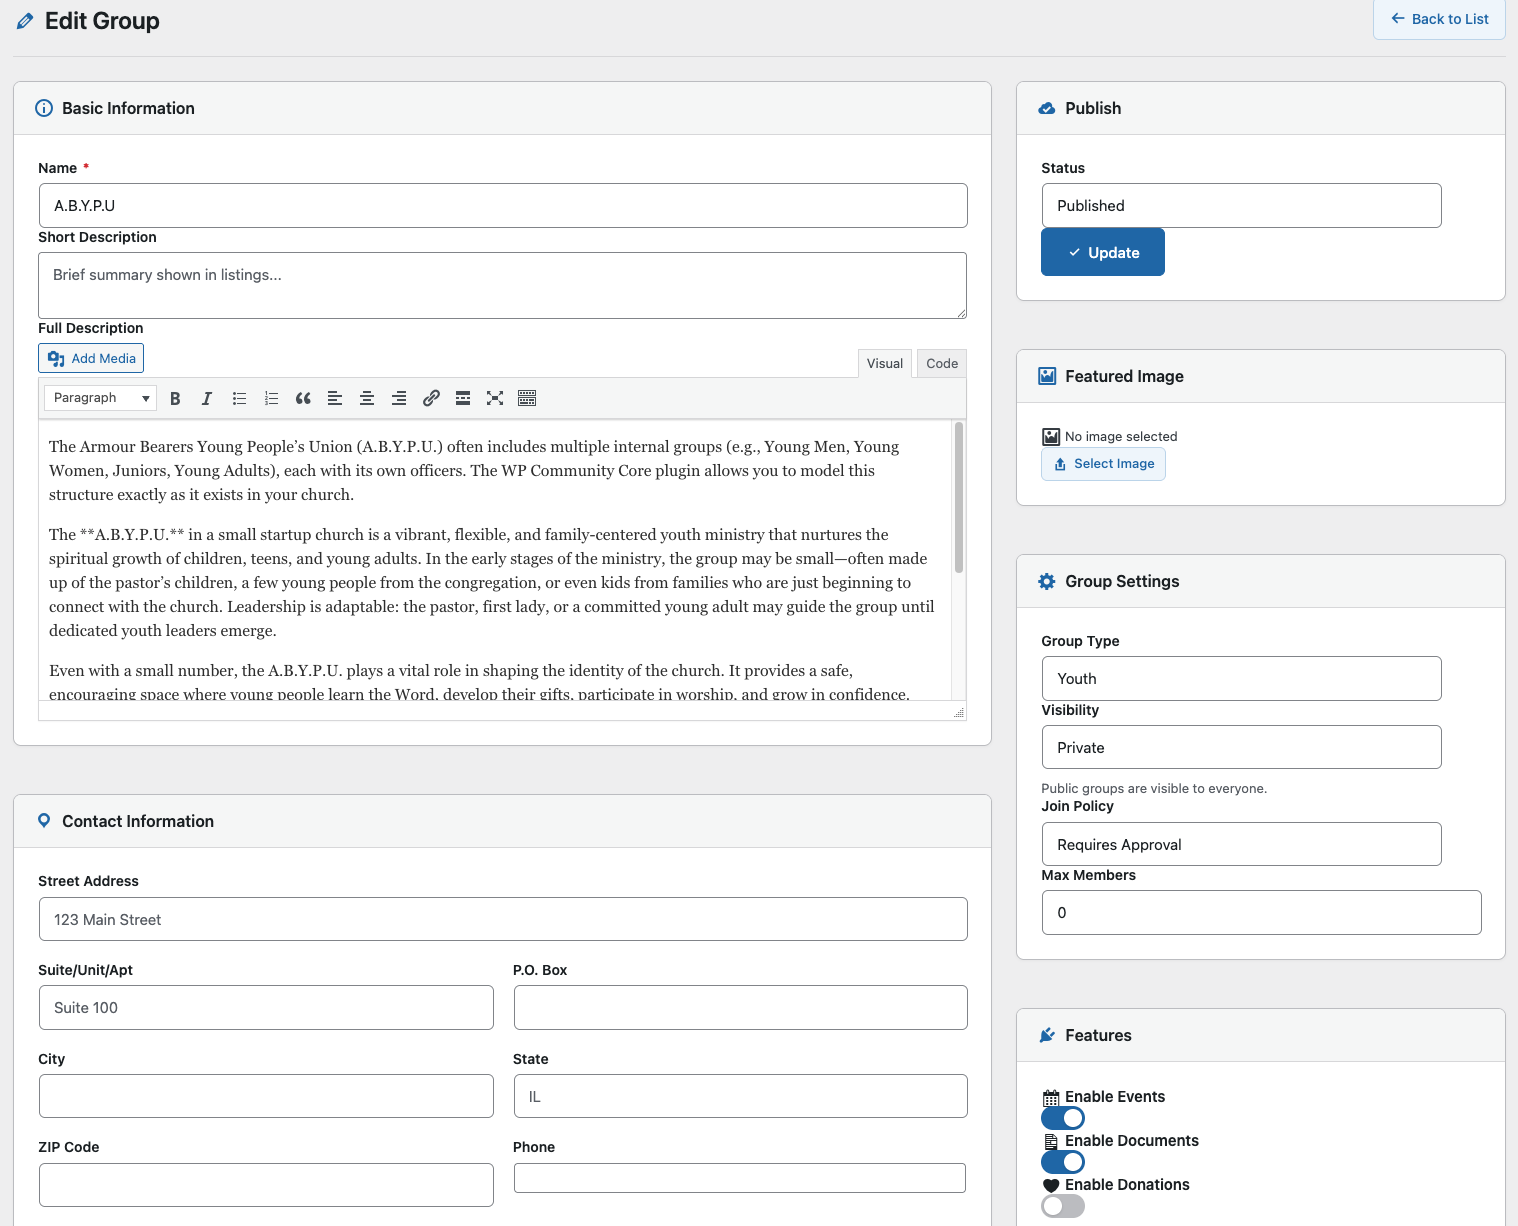The width and height of the screenshot is (1518, 1226).
Task: Turn off Enable Documents toggle
Action: [x=1062, y=1162]
